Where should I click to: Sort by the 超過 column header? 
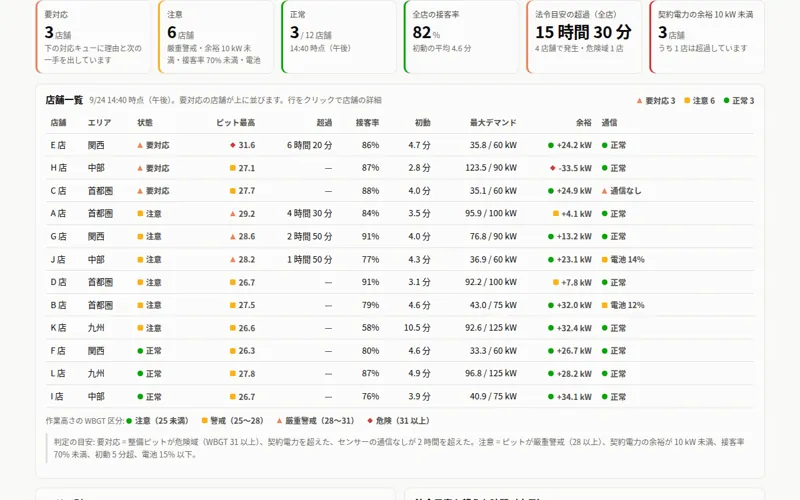324,122
